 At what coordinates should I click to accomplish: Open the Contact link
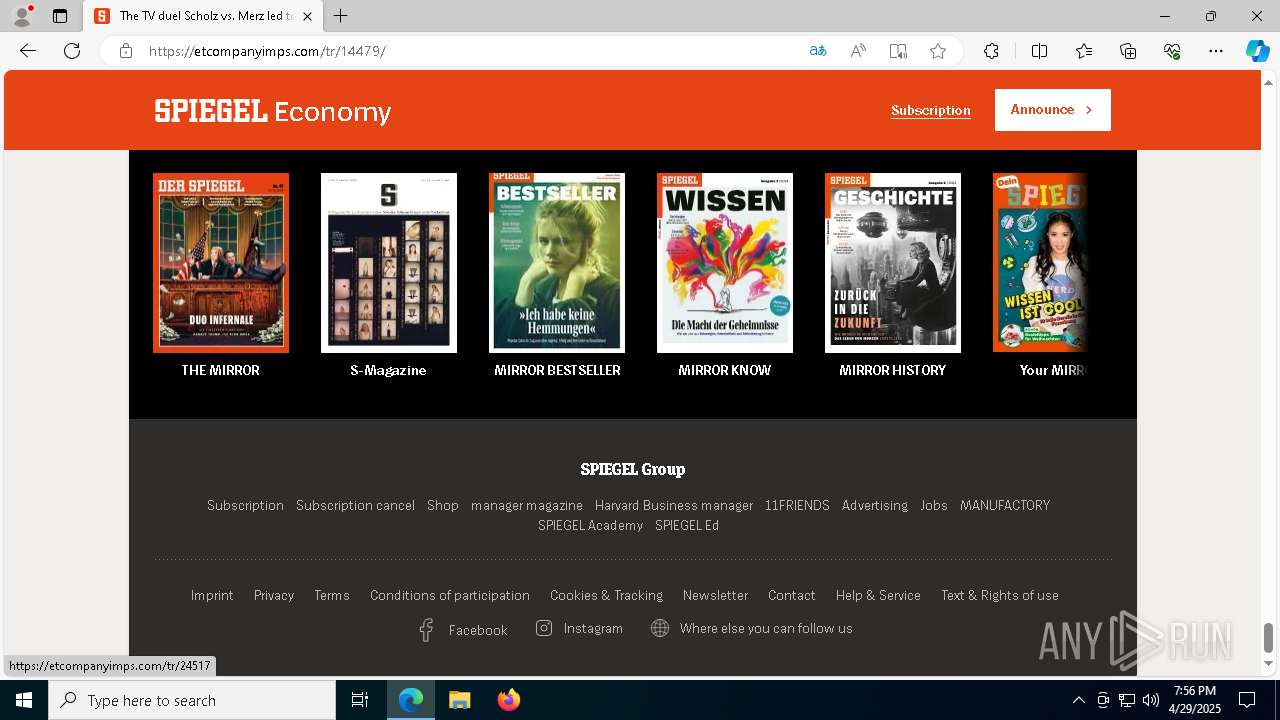[x=792, y=595]
